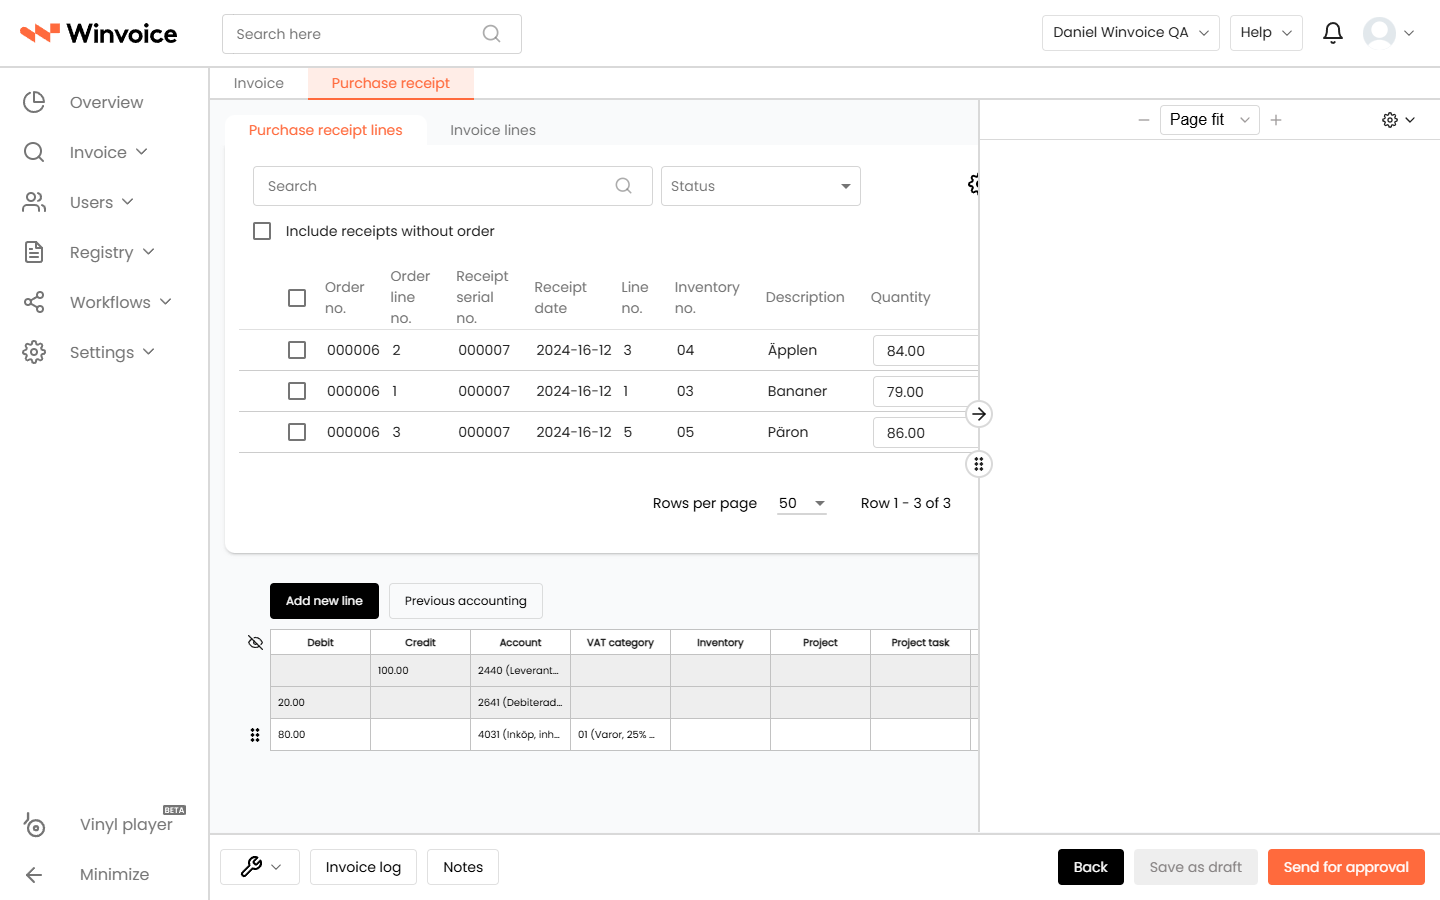Click Send for approval
This screenshot has height=900, width=1440.
(1346, 867)
